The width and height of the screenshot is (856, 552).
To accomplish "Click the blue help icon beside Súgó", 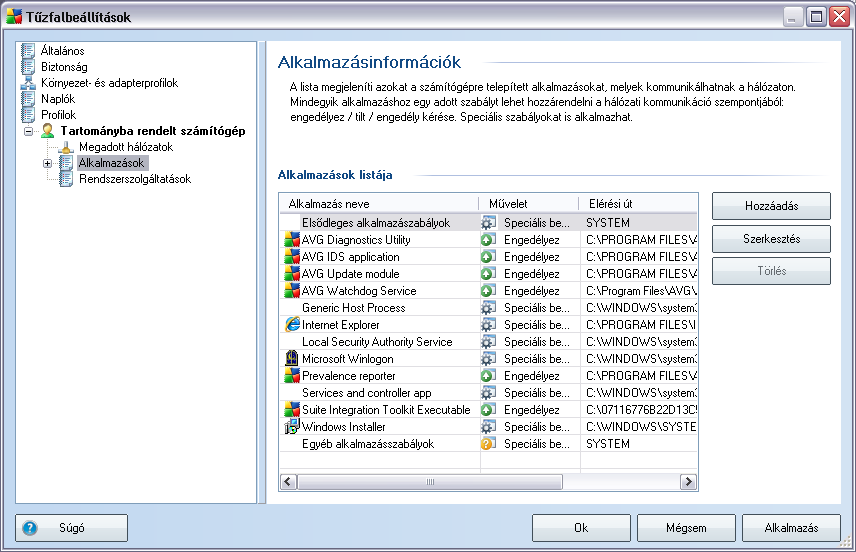I will (30, 528).
